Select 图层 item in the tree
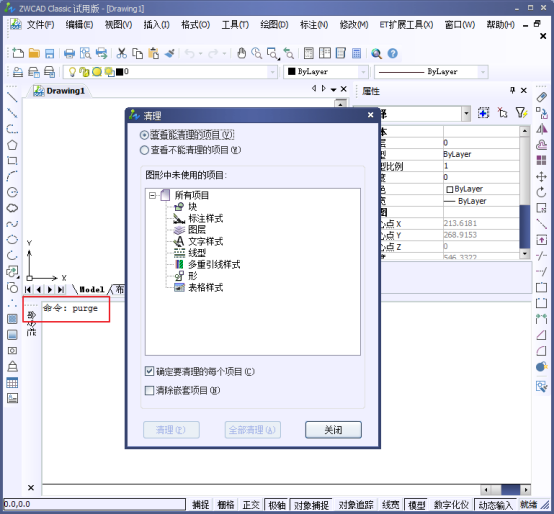This screenshot has height=514, width=554. (x=197, y=230)
